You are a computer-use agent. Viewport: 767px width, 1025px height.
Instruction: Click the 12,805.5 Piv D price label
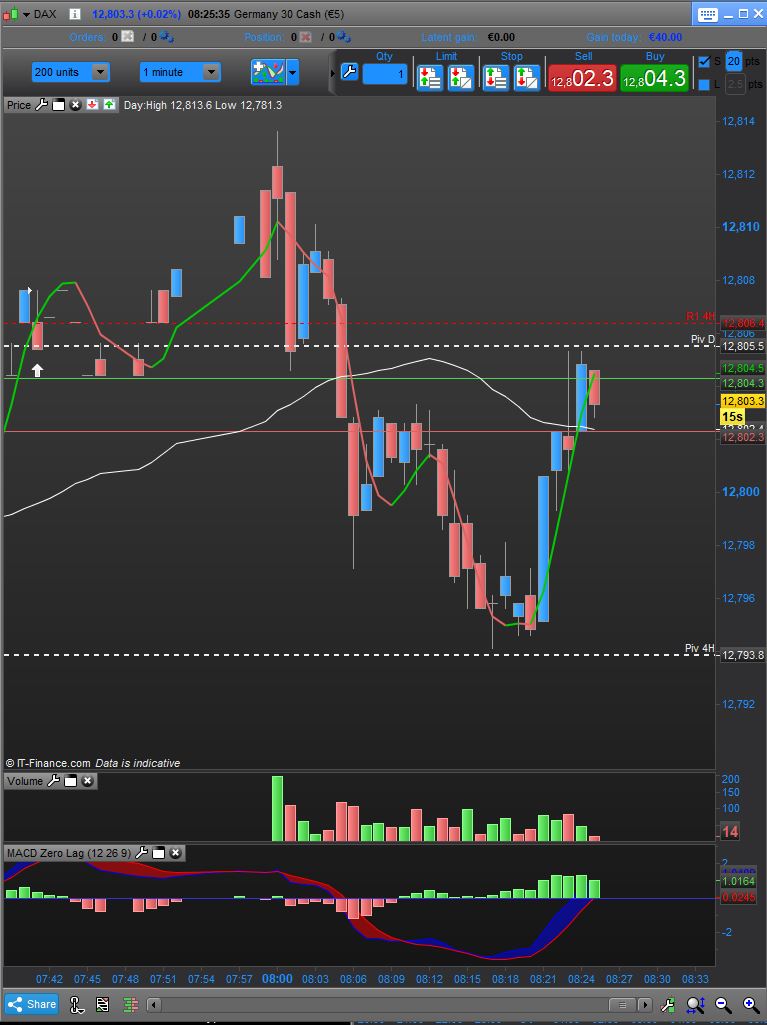pyautogui.click(x=742, y=346)
